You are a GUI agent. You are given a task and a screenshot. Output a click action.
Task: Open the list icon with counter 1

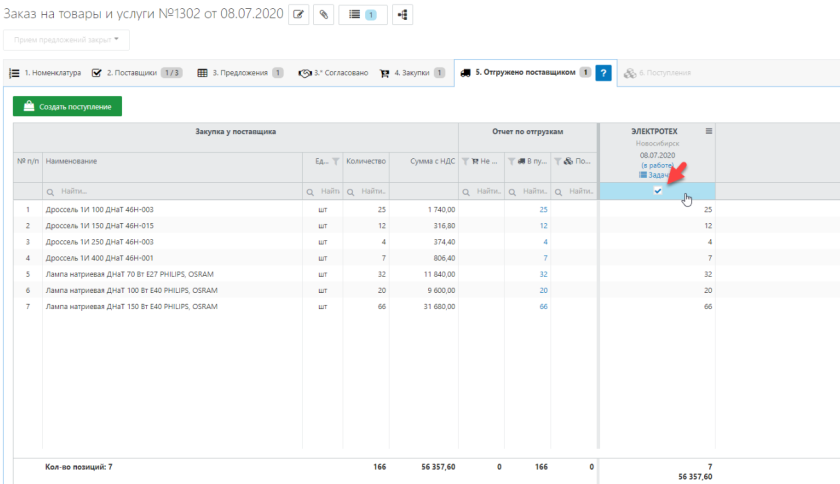point(362,14)
